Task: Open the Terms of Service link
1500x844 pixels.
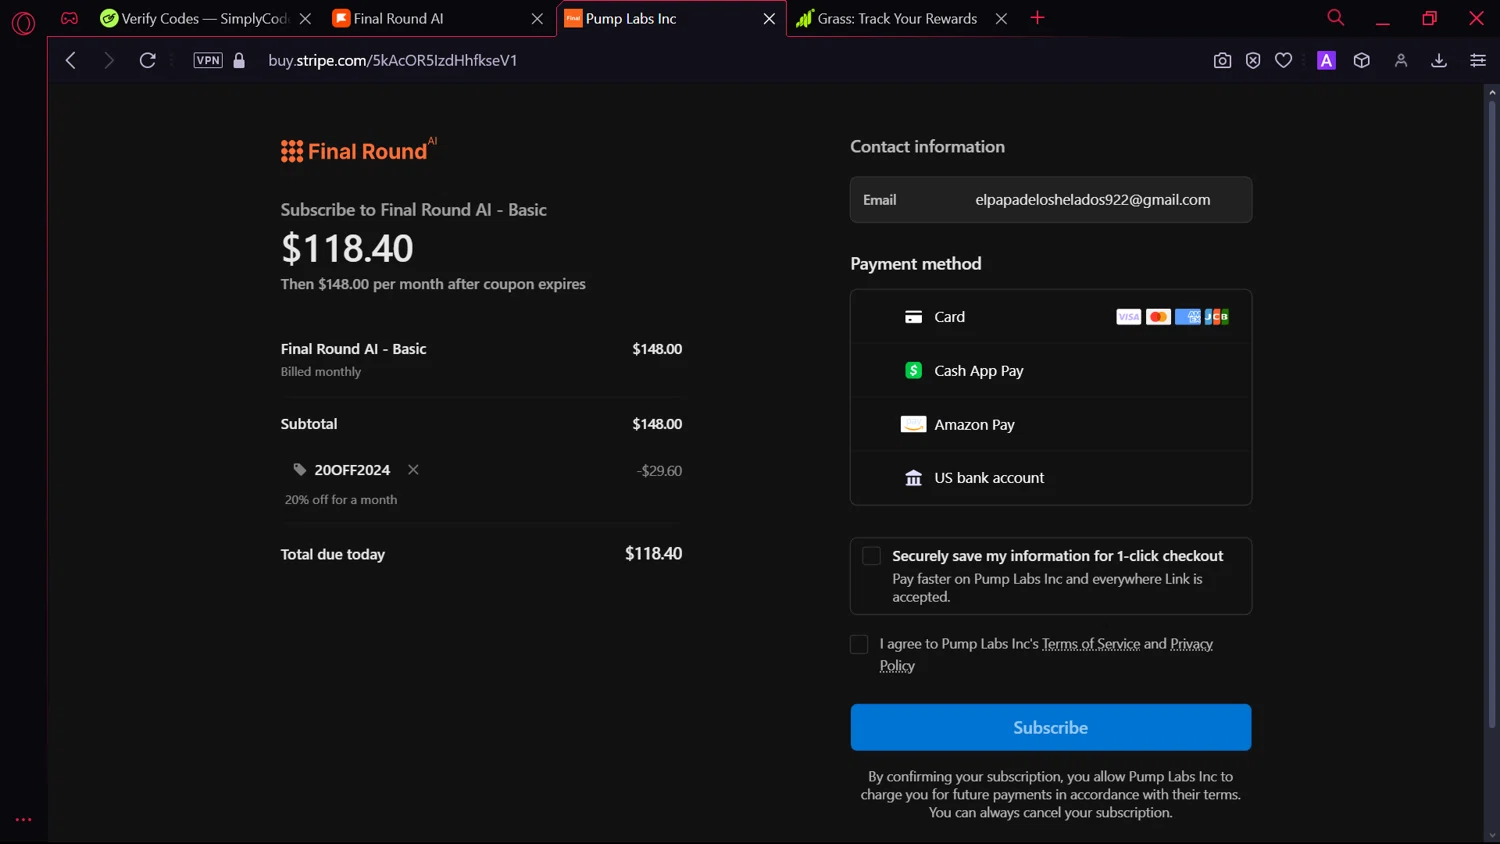Action: 1090,644
